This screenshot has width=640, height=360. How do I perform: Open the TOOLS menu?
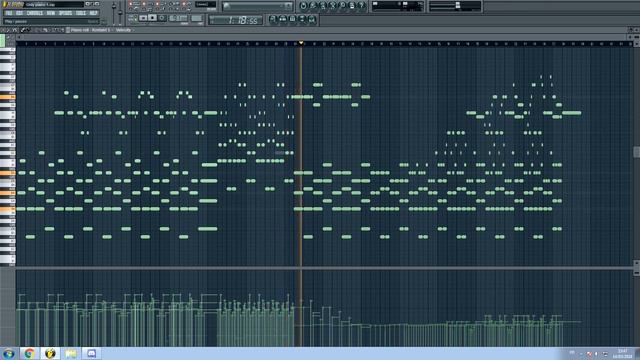[81, 13]
